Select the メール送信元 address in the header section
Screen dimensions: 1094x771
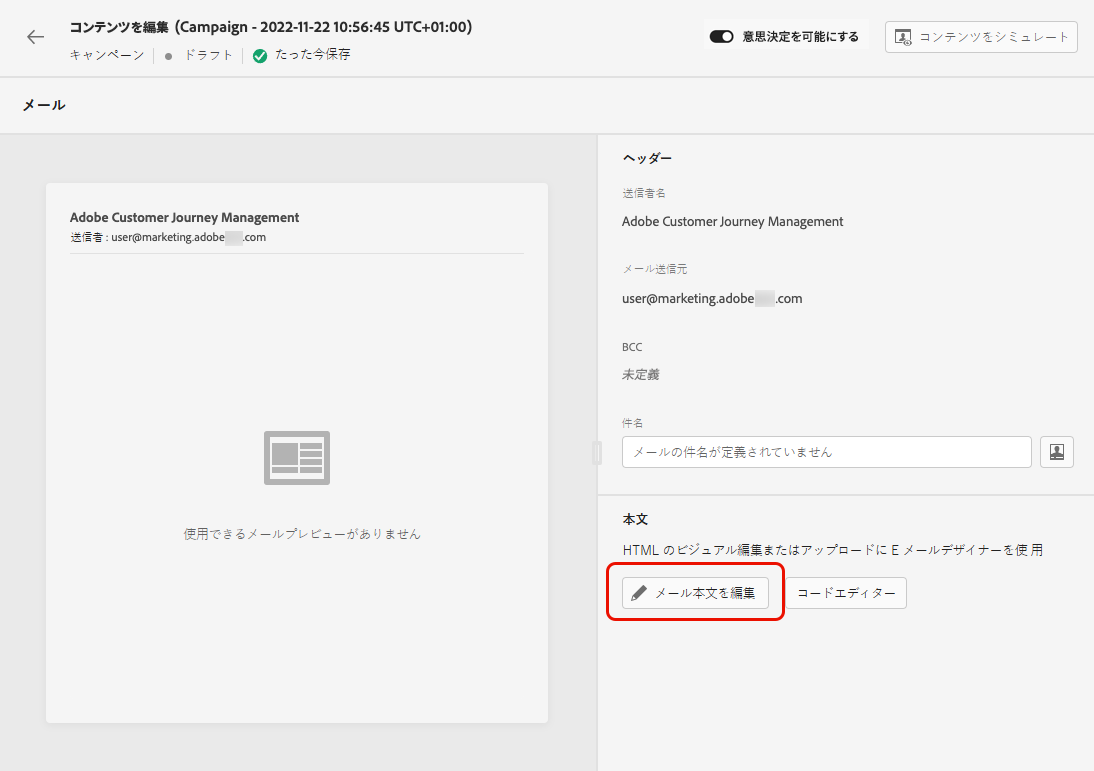(712, 299)
